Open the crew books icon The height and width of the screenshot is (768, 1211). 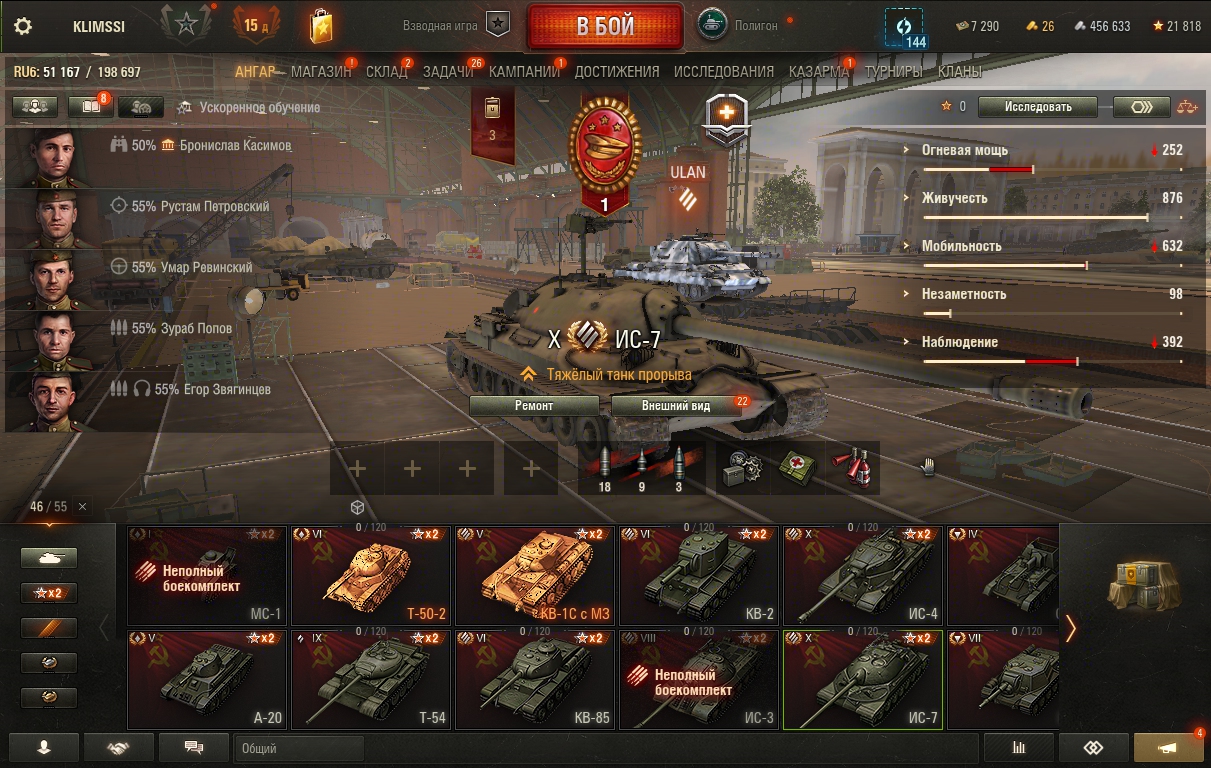(91, 106)
